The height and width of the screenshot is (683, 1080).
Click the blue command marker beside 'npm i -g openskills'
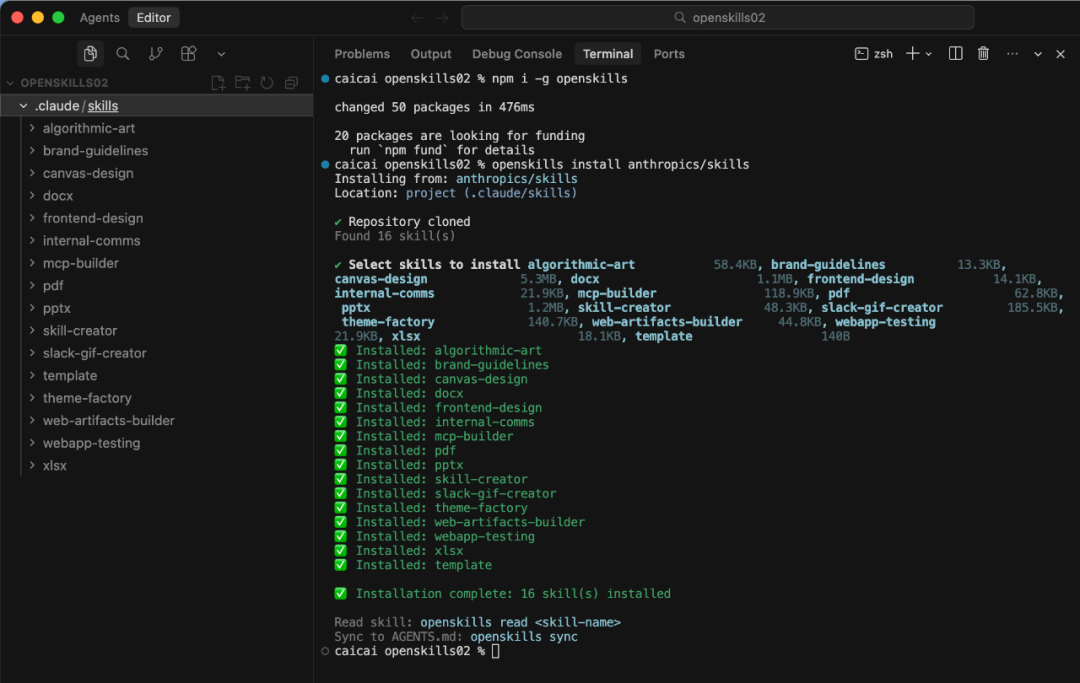(x=325, y=78)
